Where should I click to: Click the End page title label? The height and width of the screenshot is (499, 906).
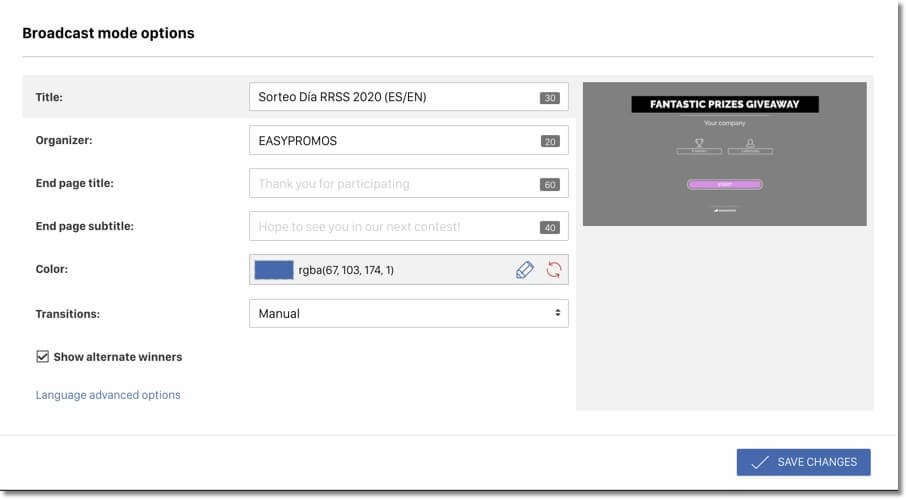click(x=75, y=183)
